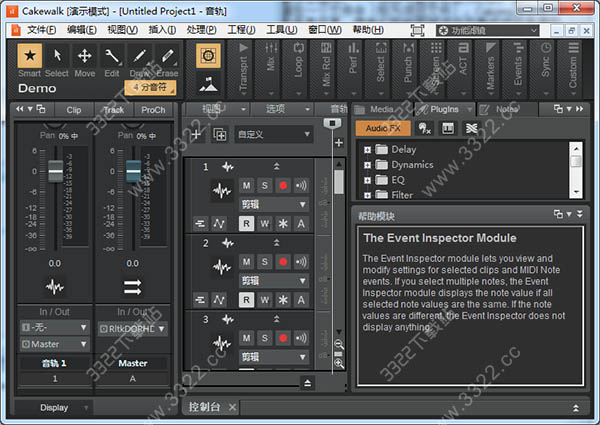This screenshot has height=425, width=600.
Task: Click waveform icon in 音轨 1 channel strip
Action: (55, 286)
